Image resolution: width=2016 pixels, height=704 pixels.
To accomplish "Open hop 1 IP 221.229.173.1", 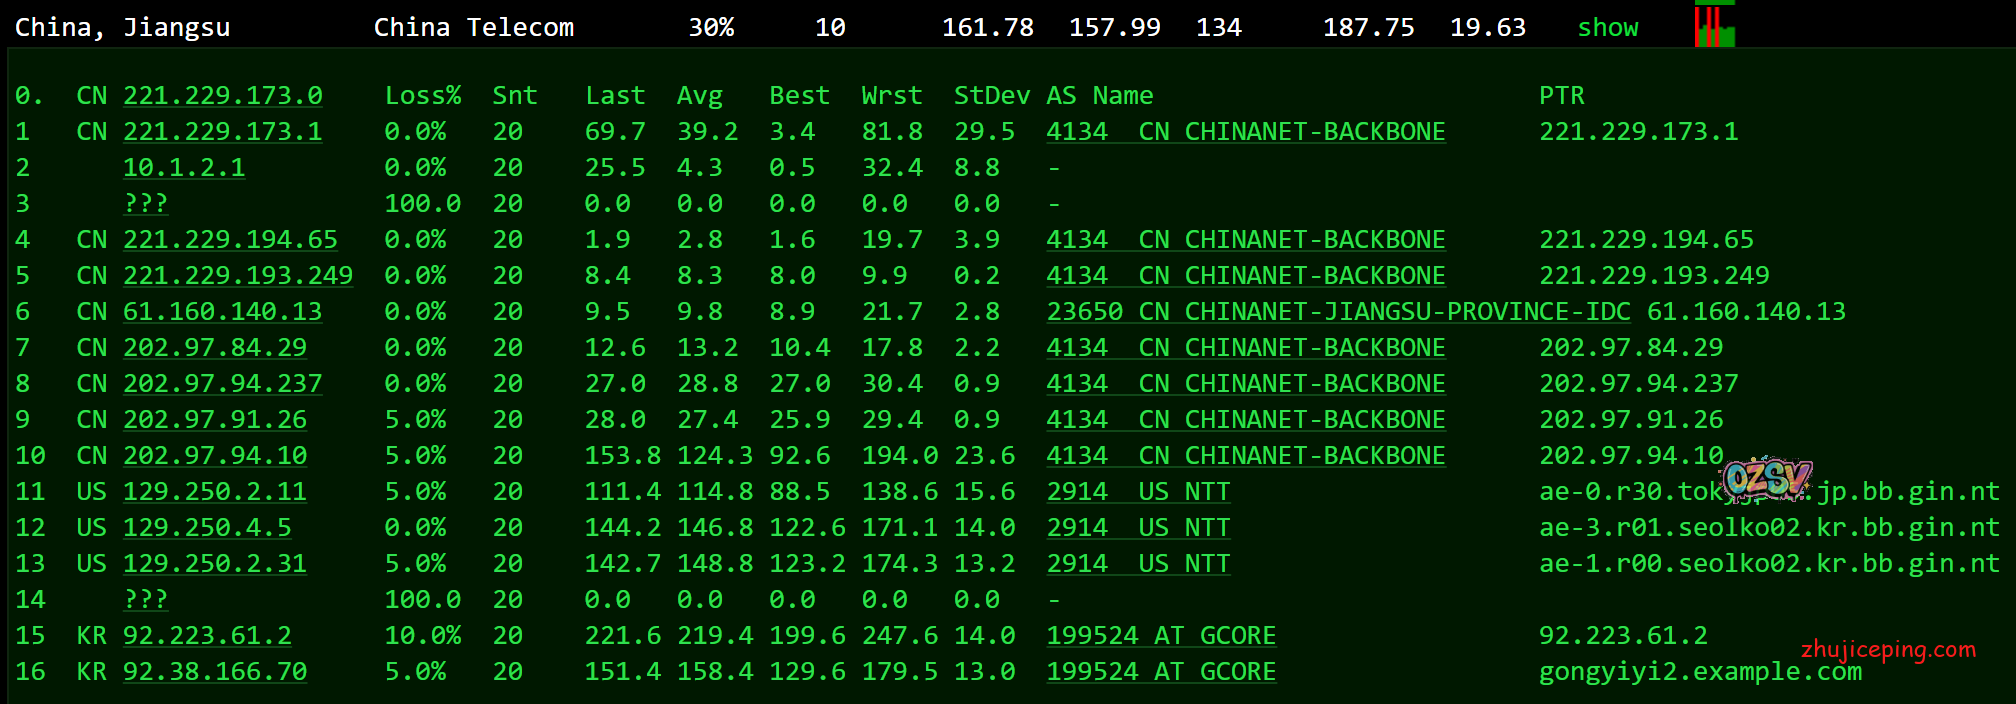I will point(222,132).
